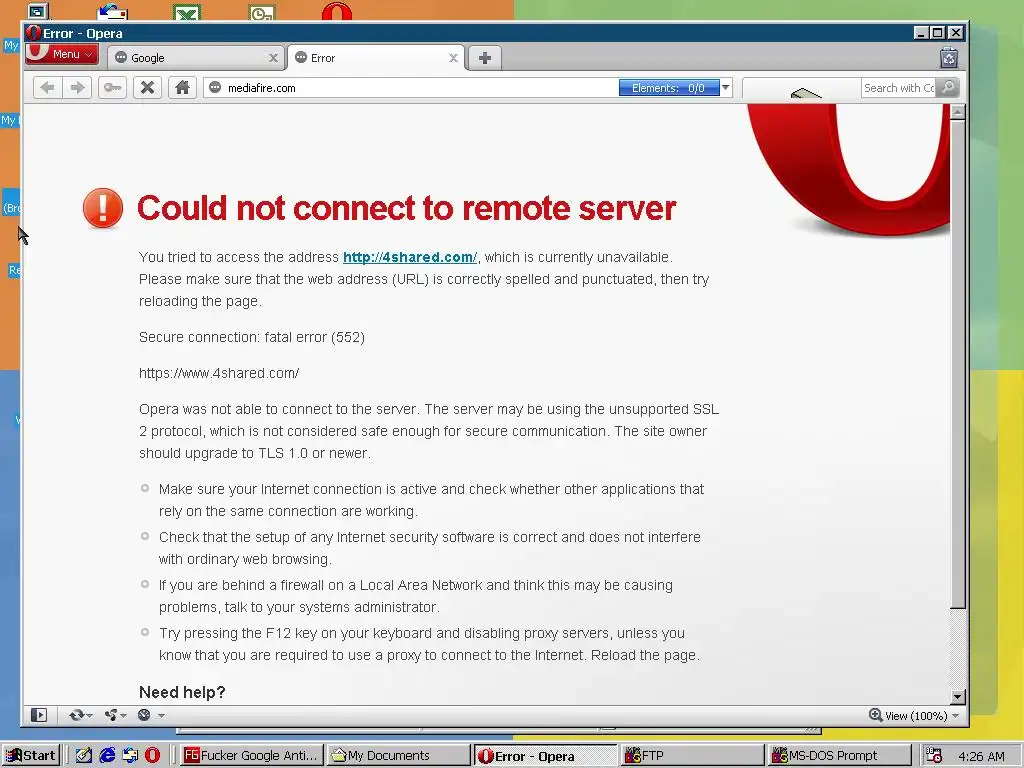
Task: Click the Error - Opera taskbar button
Action: coord(545,756)
